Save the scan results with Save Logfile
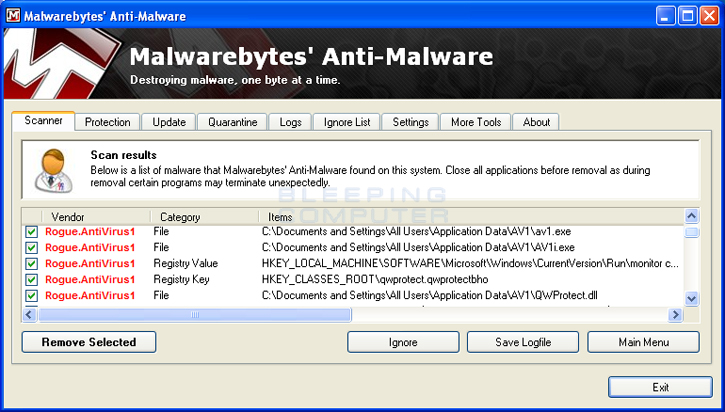This screenshot has width=725, height=412. pyautogui.click(x=523, y=342)
